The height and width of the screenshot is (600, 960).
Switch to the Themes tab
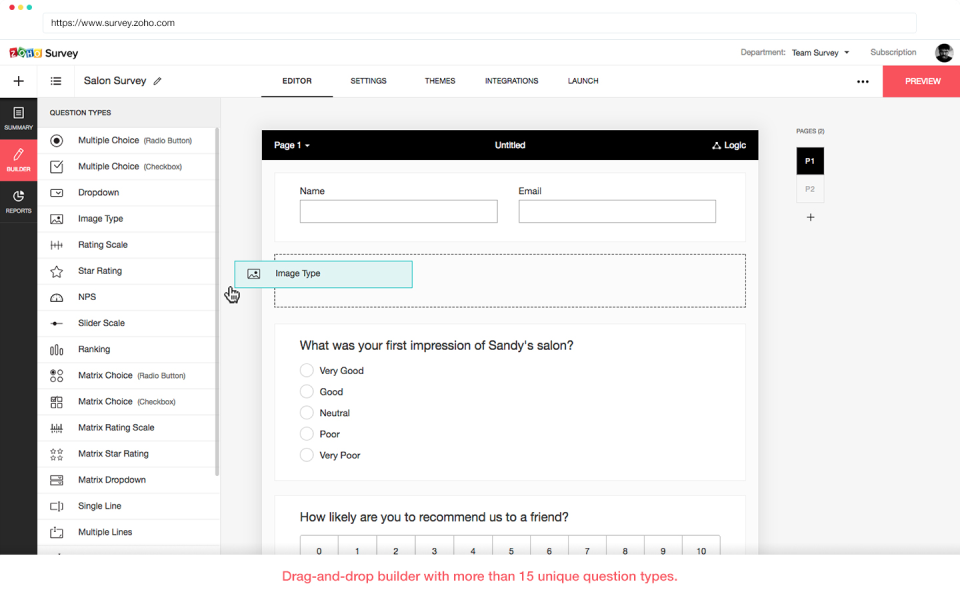coord(440,81)
